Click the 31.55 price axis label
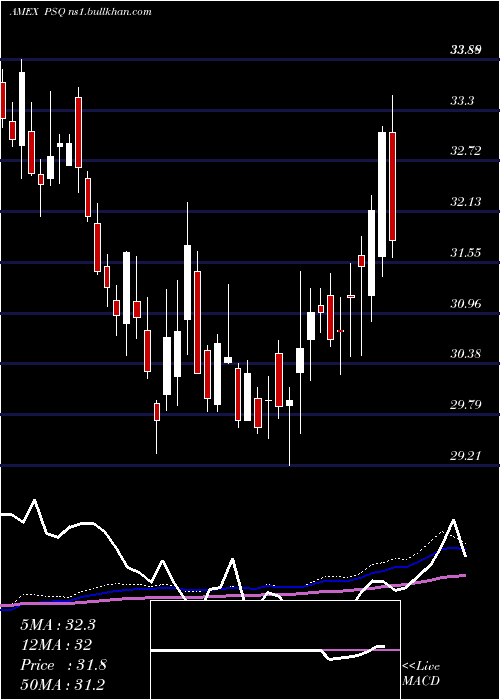This screenshot has height=700, width=500. 465,253
